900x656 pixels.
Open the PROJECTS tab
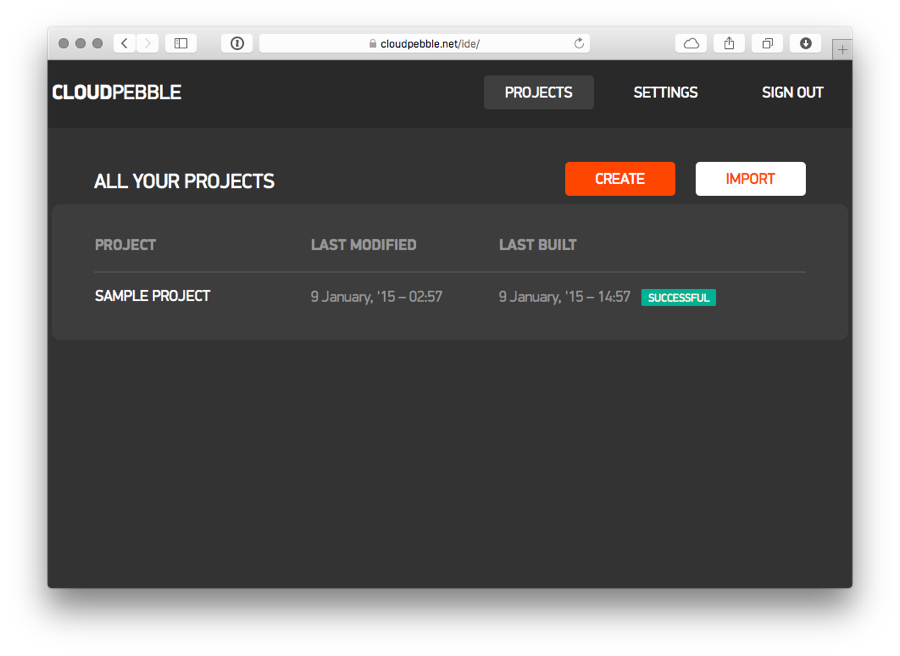point(538,92)
